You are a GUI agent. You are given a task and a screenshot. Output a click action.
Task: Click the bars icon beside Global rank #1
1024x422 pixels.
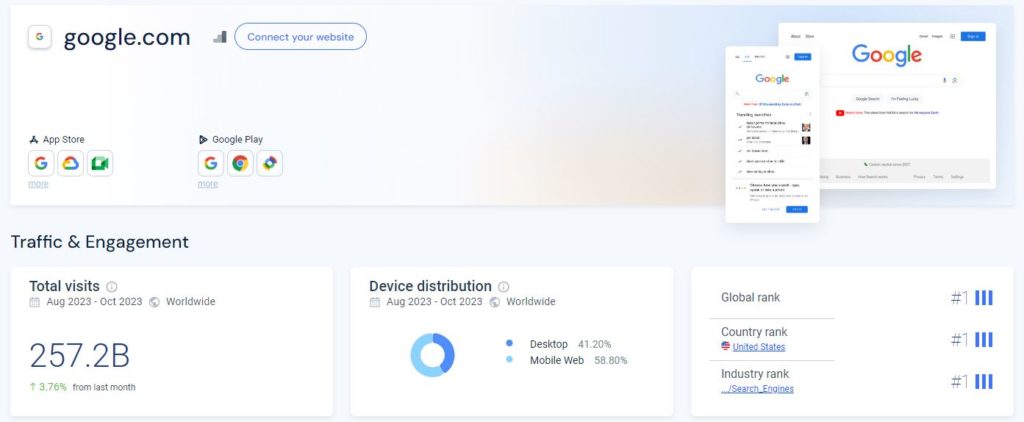tap(984, 298)
